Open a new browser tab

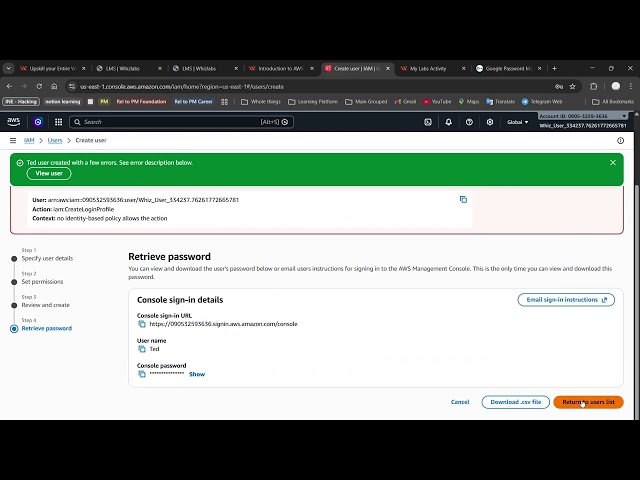tap(554, 69)
